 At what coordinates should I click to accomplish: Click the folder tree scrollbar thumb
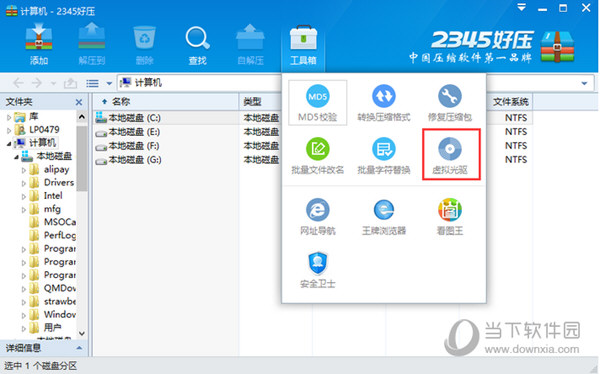[x=82, y=158]
